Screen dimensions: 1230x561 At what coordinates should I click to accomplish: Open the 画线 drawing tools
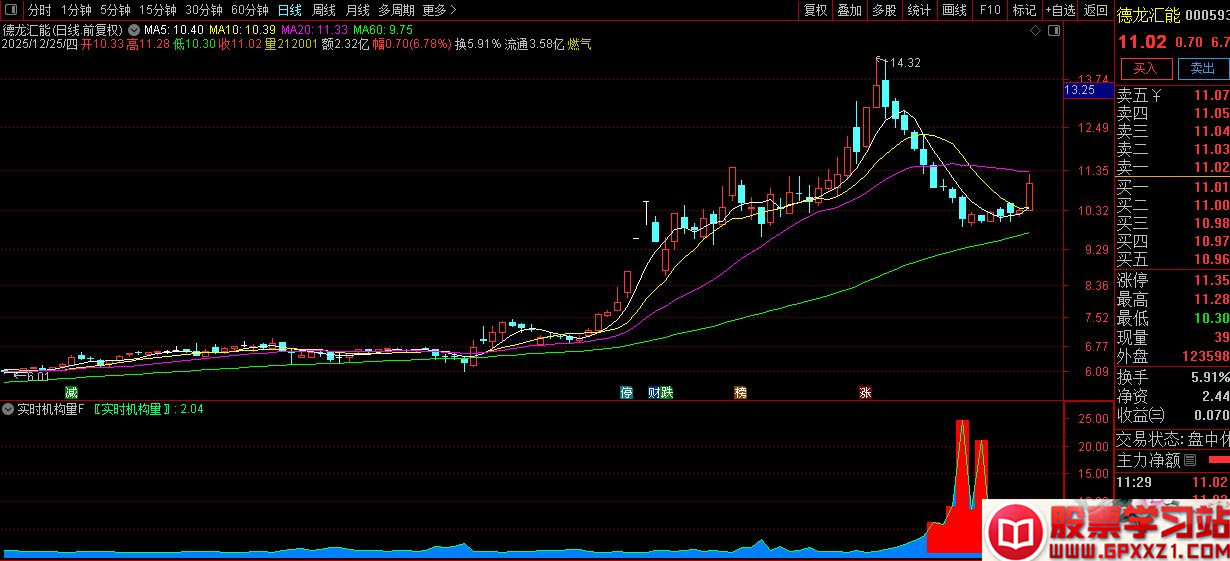pos(955,10)
